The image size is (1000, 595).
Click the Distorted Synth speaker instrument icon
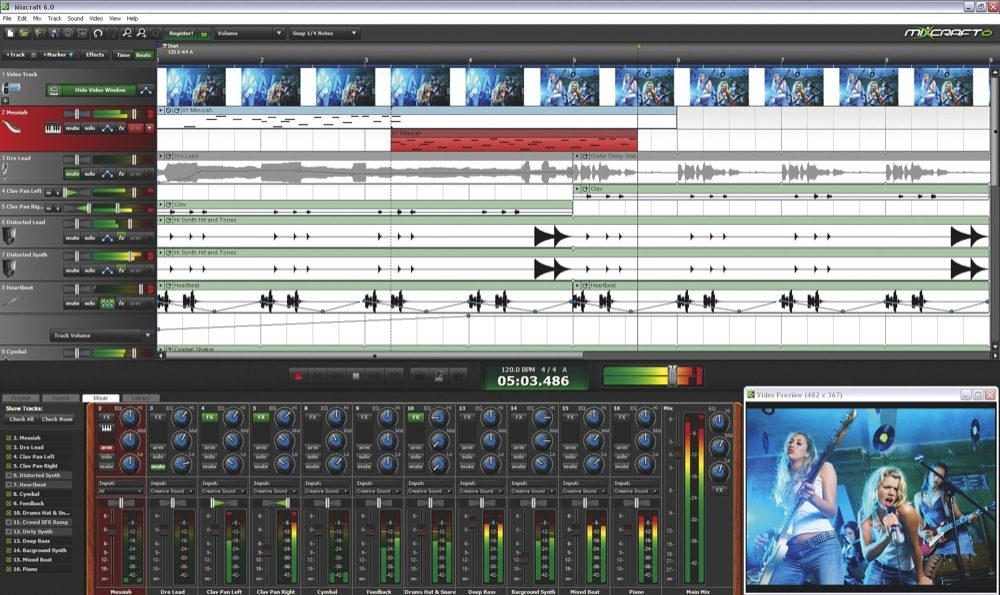(x=9, y=268)
